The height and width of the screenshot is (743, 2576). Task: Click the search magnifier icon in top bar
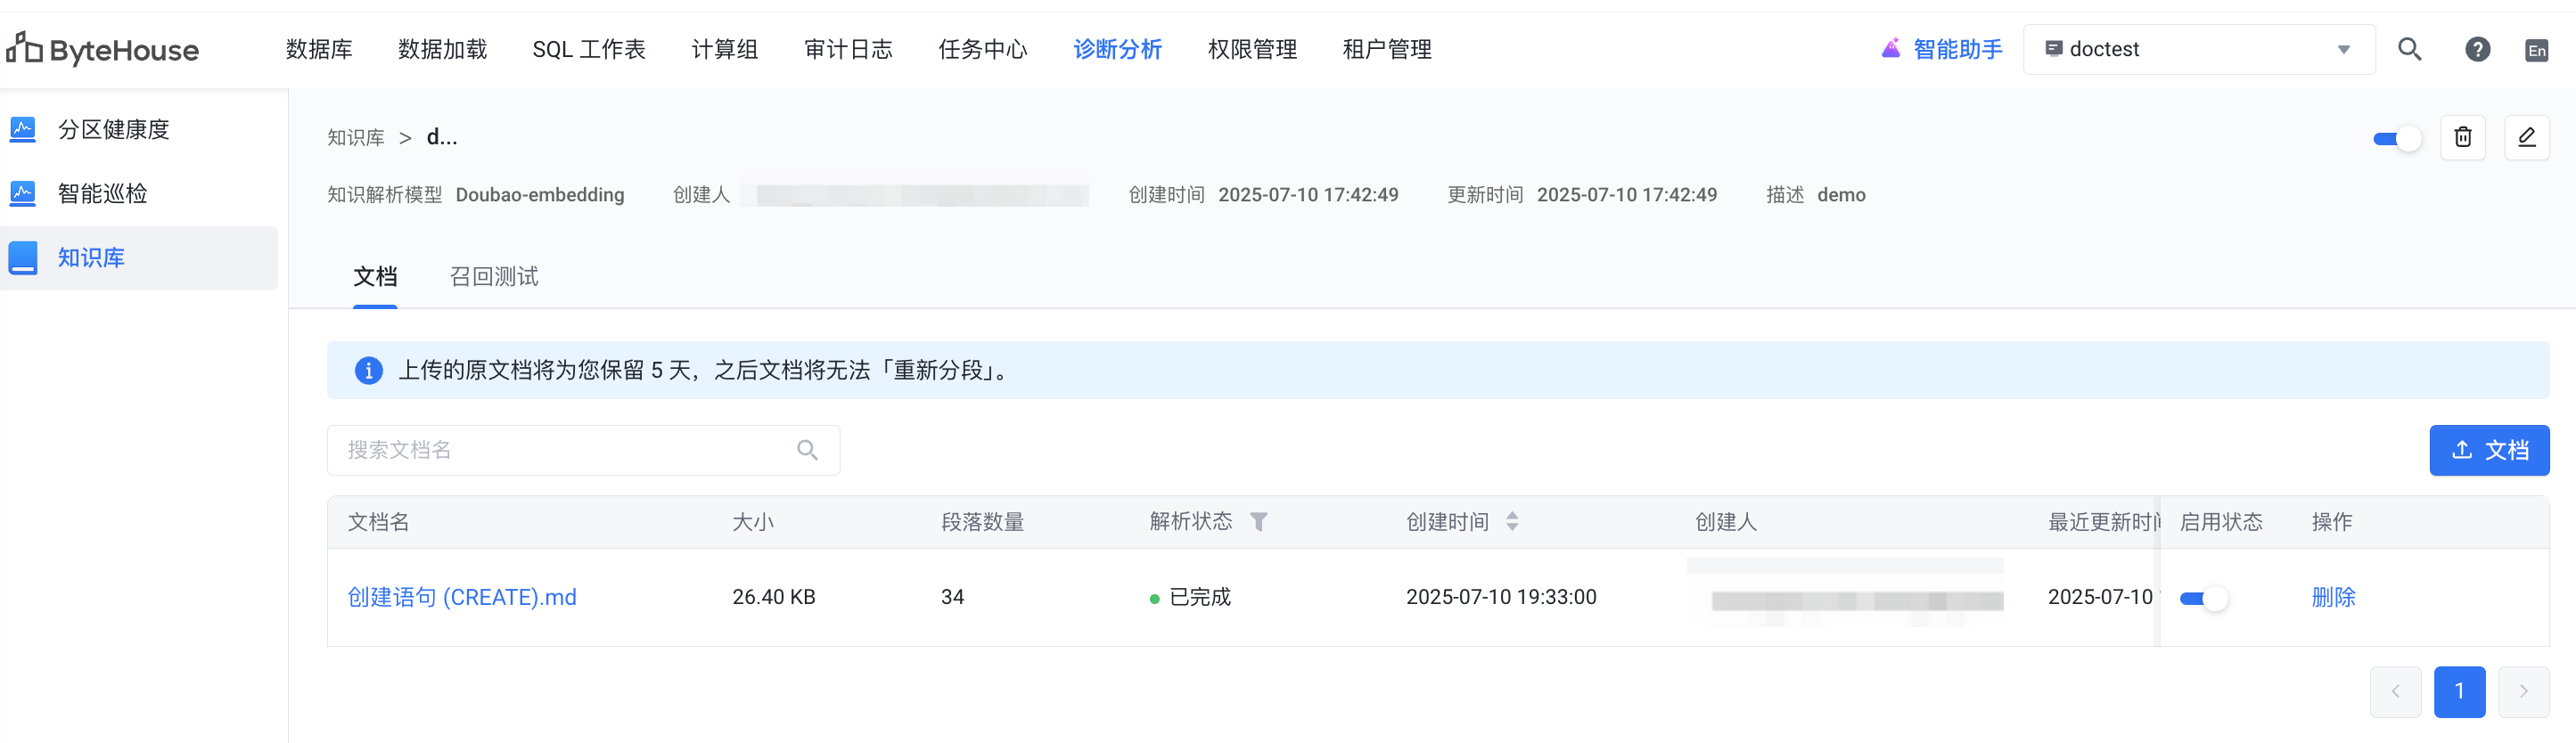(2409, 49)
